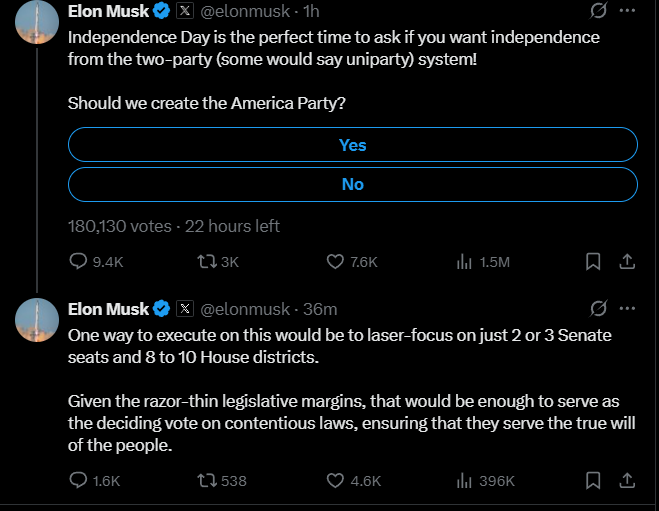Screen dimensions: 659x511
Task: Vote No in the America Party poll
Action: click(353, 184)
